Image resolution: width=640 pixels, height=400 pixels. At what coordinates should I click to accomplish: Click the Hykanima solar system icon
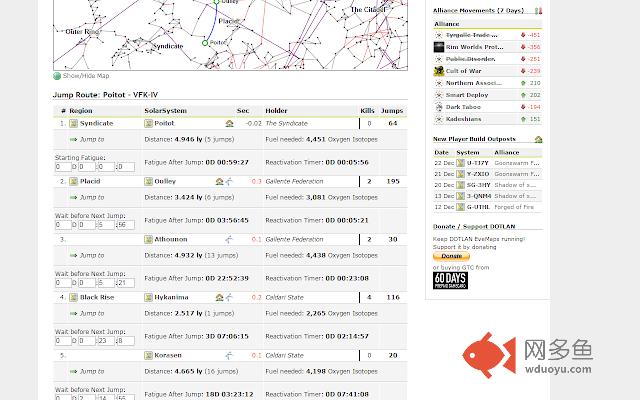coord(149,297)
